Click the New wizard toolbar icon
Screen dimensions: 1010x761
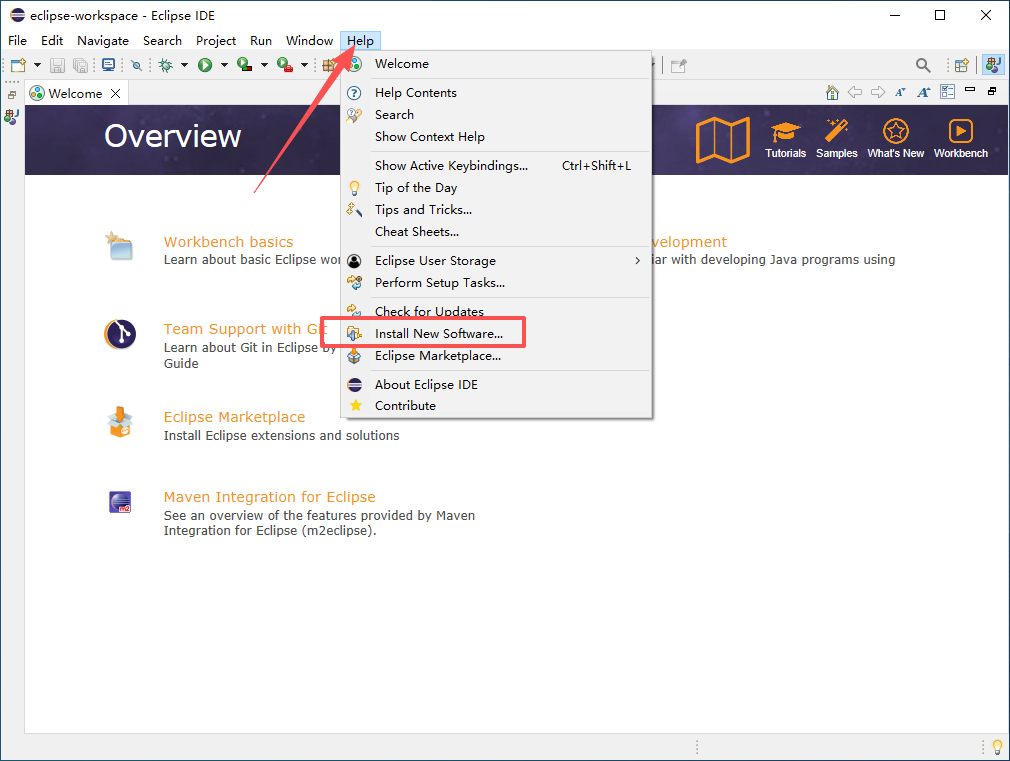[18, 65]
